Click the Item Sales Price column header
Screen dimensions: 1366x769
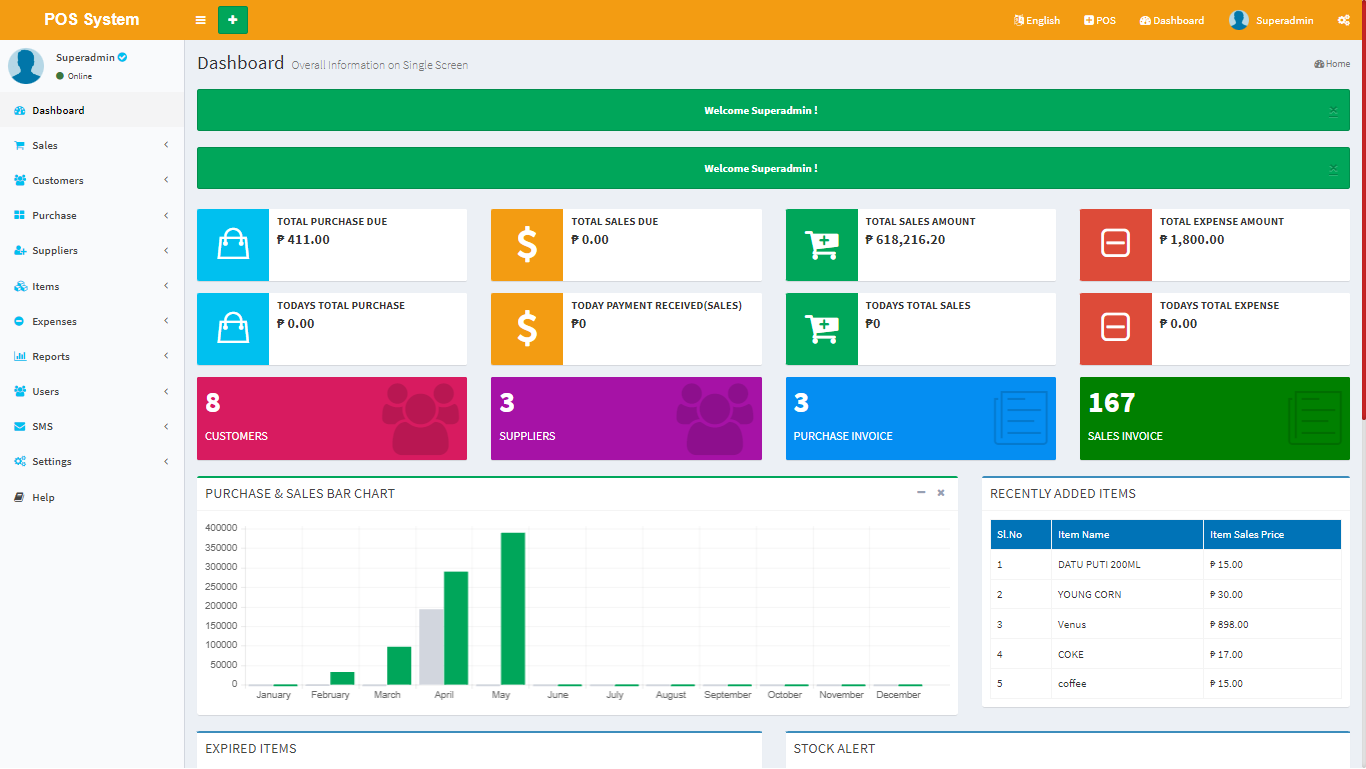pos(1272,535)
